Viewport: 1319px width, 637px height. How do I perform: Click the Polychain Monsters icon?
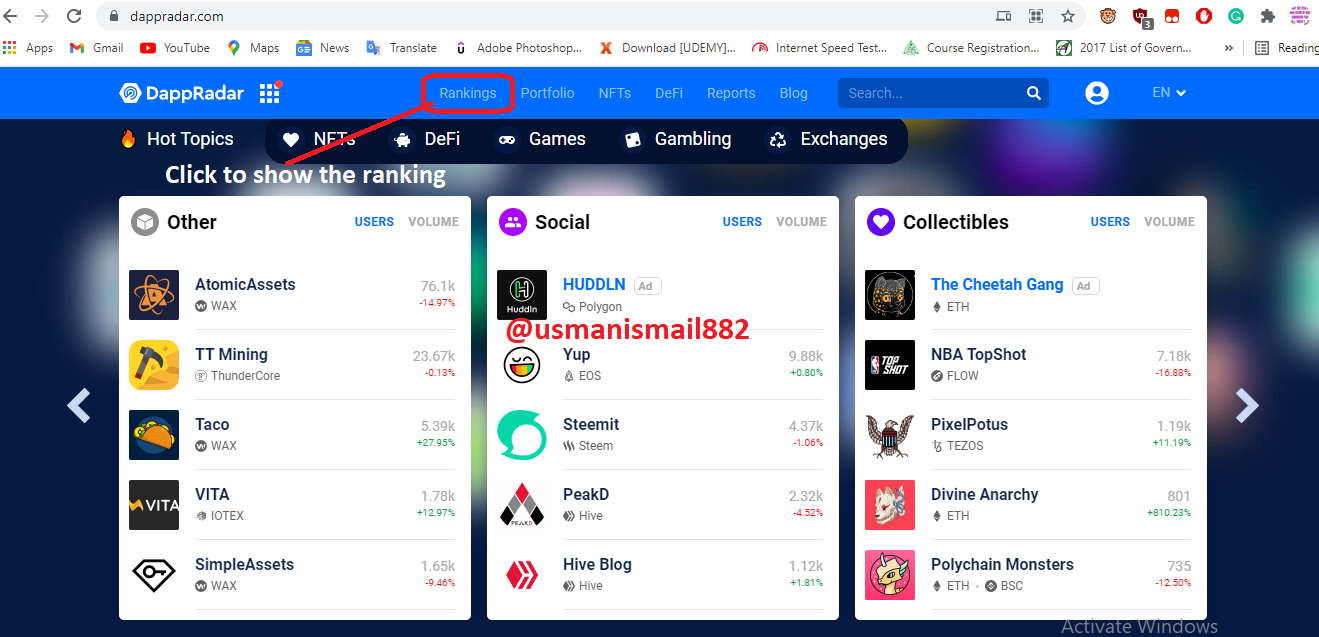(x=890, y=575)
